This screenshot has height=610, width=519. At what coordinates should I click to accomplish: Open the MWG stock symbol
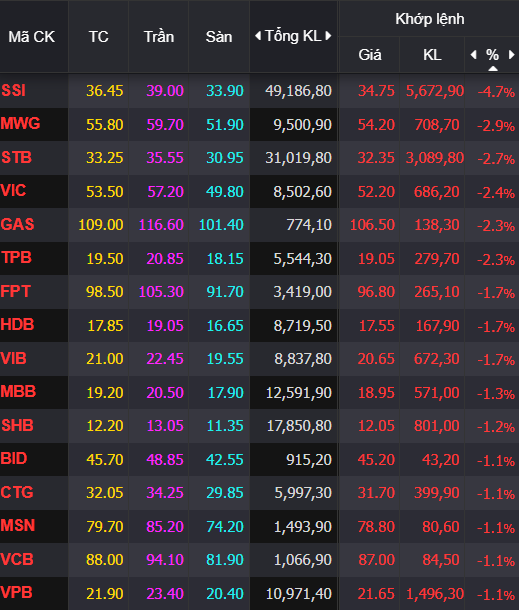(20, 124)
